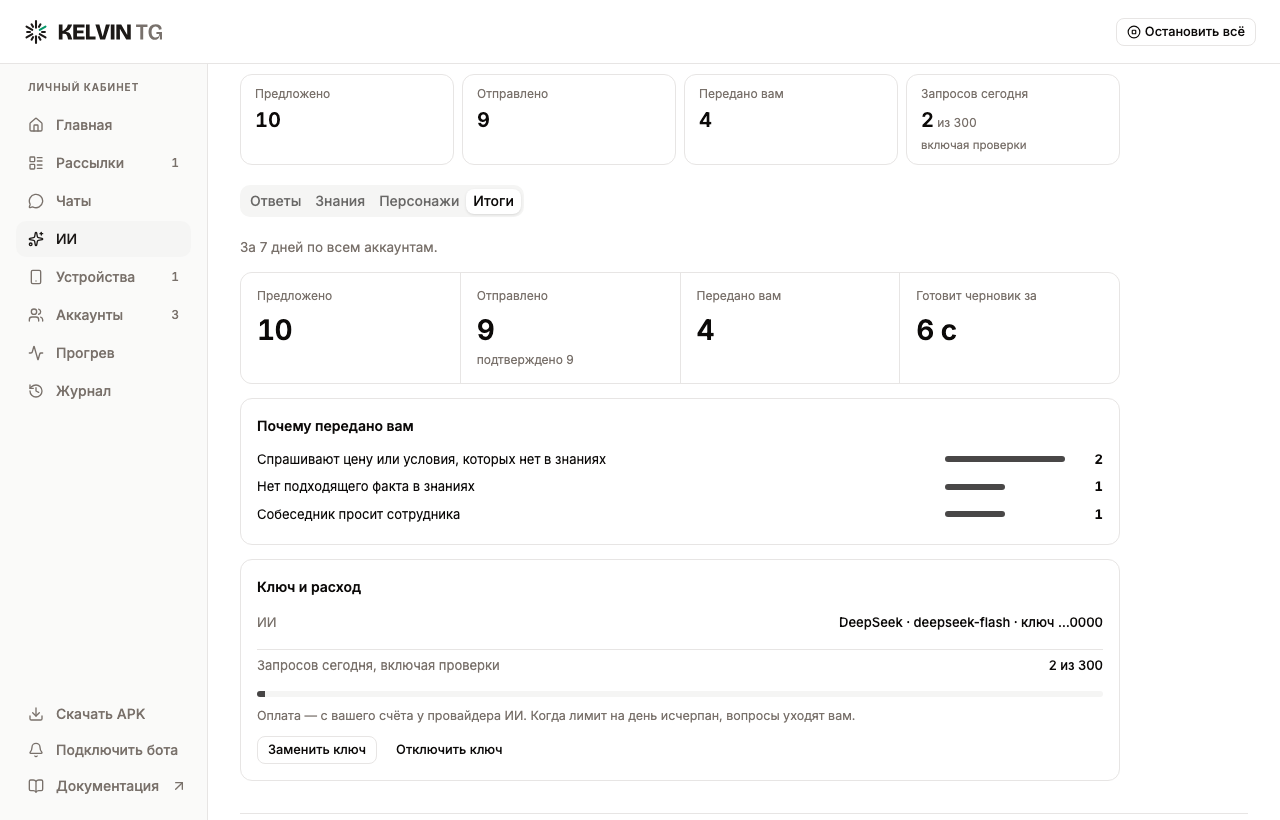Click the row Нет подходящего факта в знаниях
Viewport: 1280px width, 820px height.
click(680, 486)
